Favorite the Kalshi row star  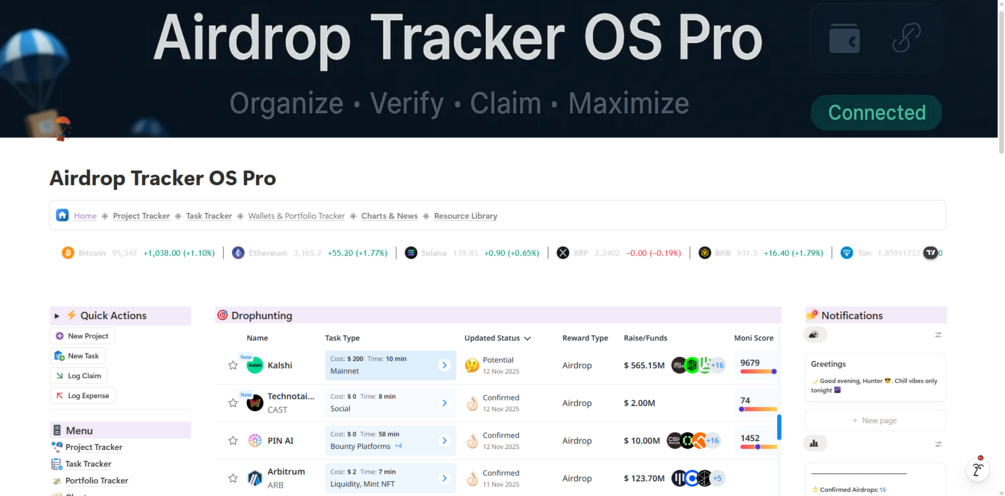click(233, 365)
